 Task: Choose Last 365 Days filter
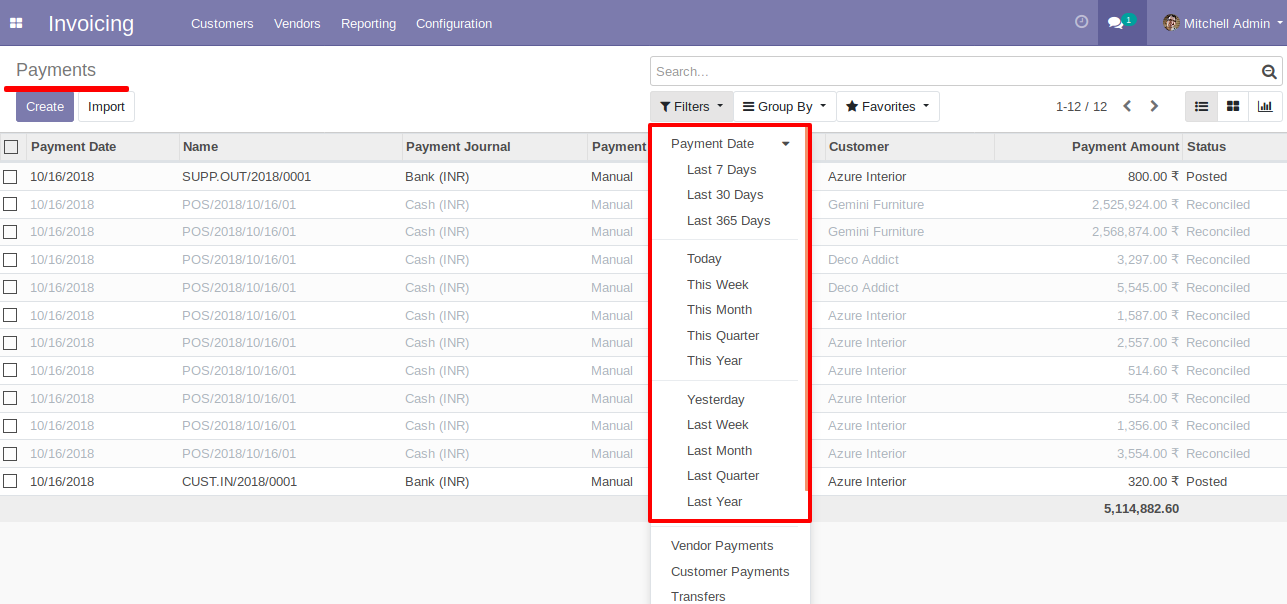tap(729, 221)
